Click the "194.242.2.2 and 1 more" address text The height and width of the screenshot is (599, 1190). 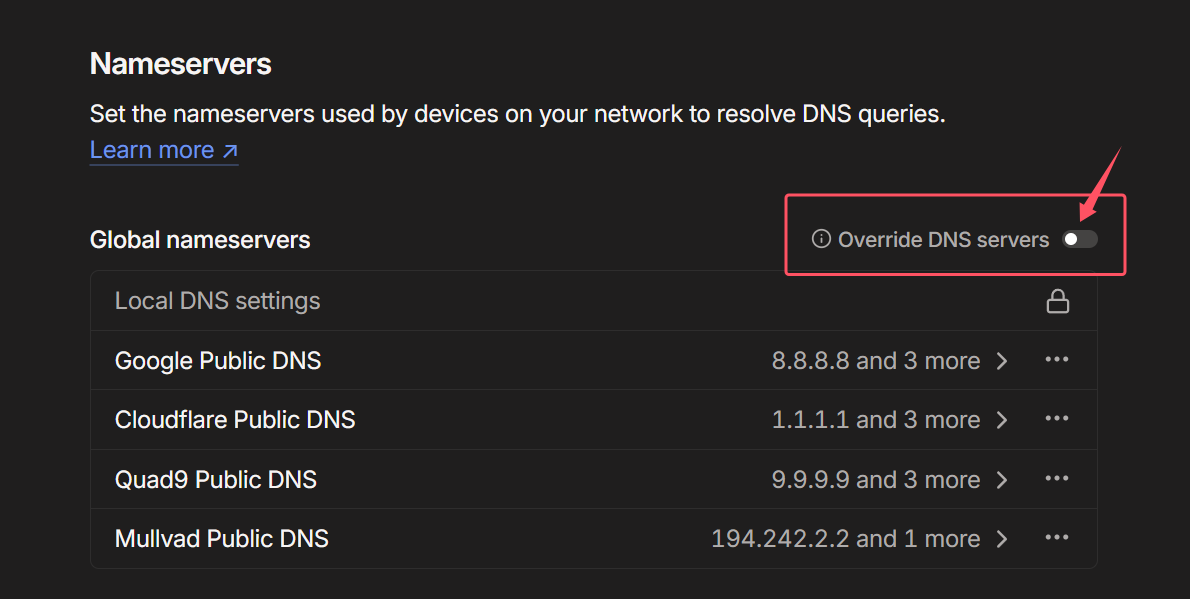tap(845, 539)
